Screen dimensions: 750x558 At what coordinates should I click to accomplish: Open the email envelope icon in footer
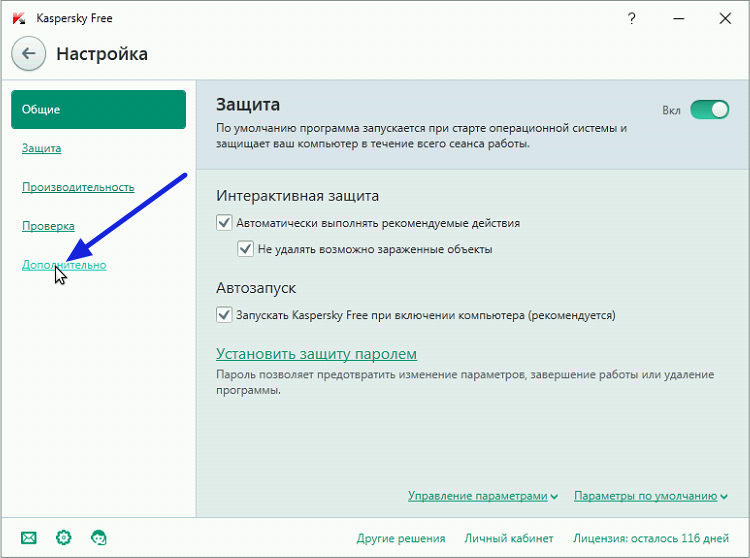point(29,538)
